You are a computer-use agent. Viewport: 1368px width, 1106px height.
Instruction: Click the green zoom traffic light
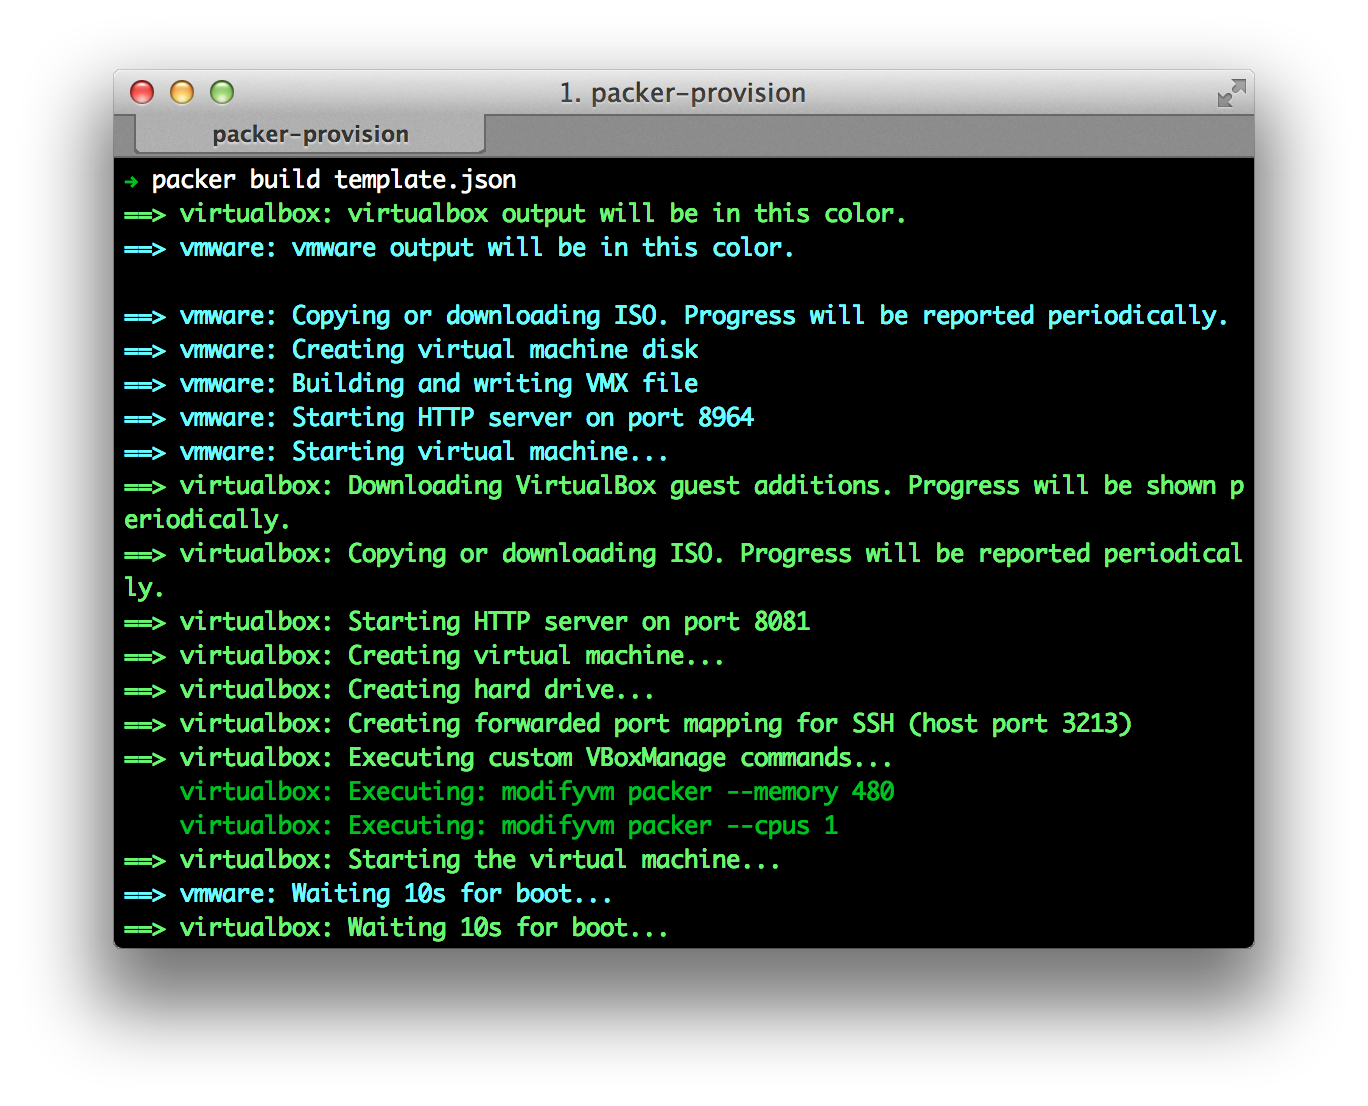point(222,91)
